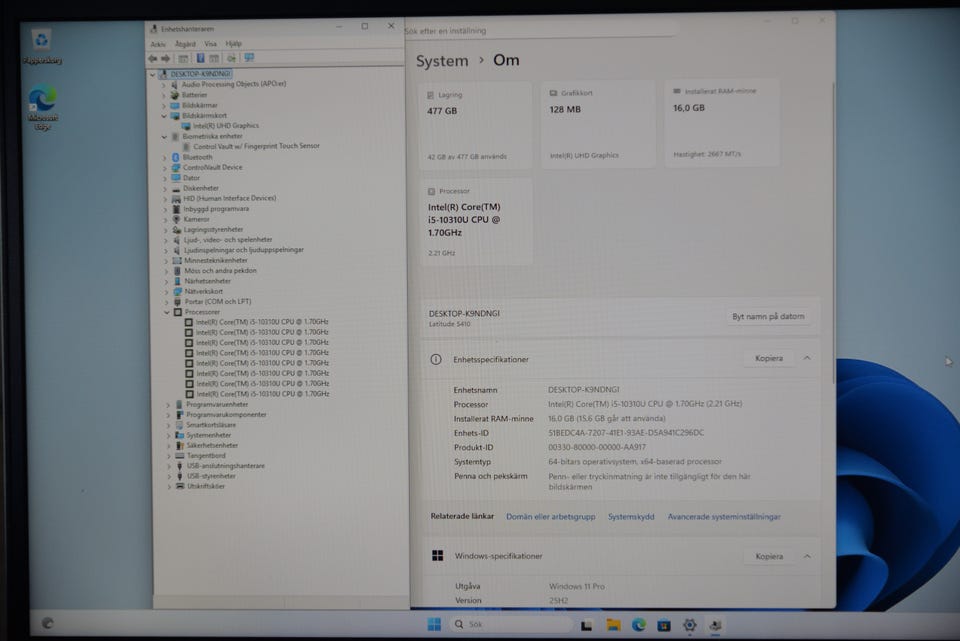Collapse the Enhetsspecifikationer section chevron
The image size is (960, 641).
[x=806, y=358]
